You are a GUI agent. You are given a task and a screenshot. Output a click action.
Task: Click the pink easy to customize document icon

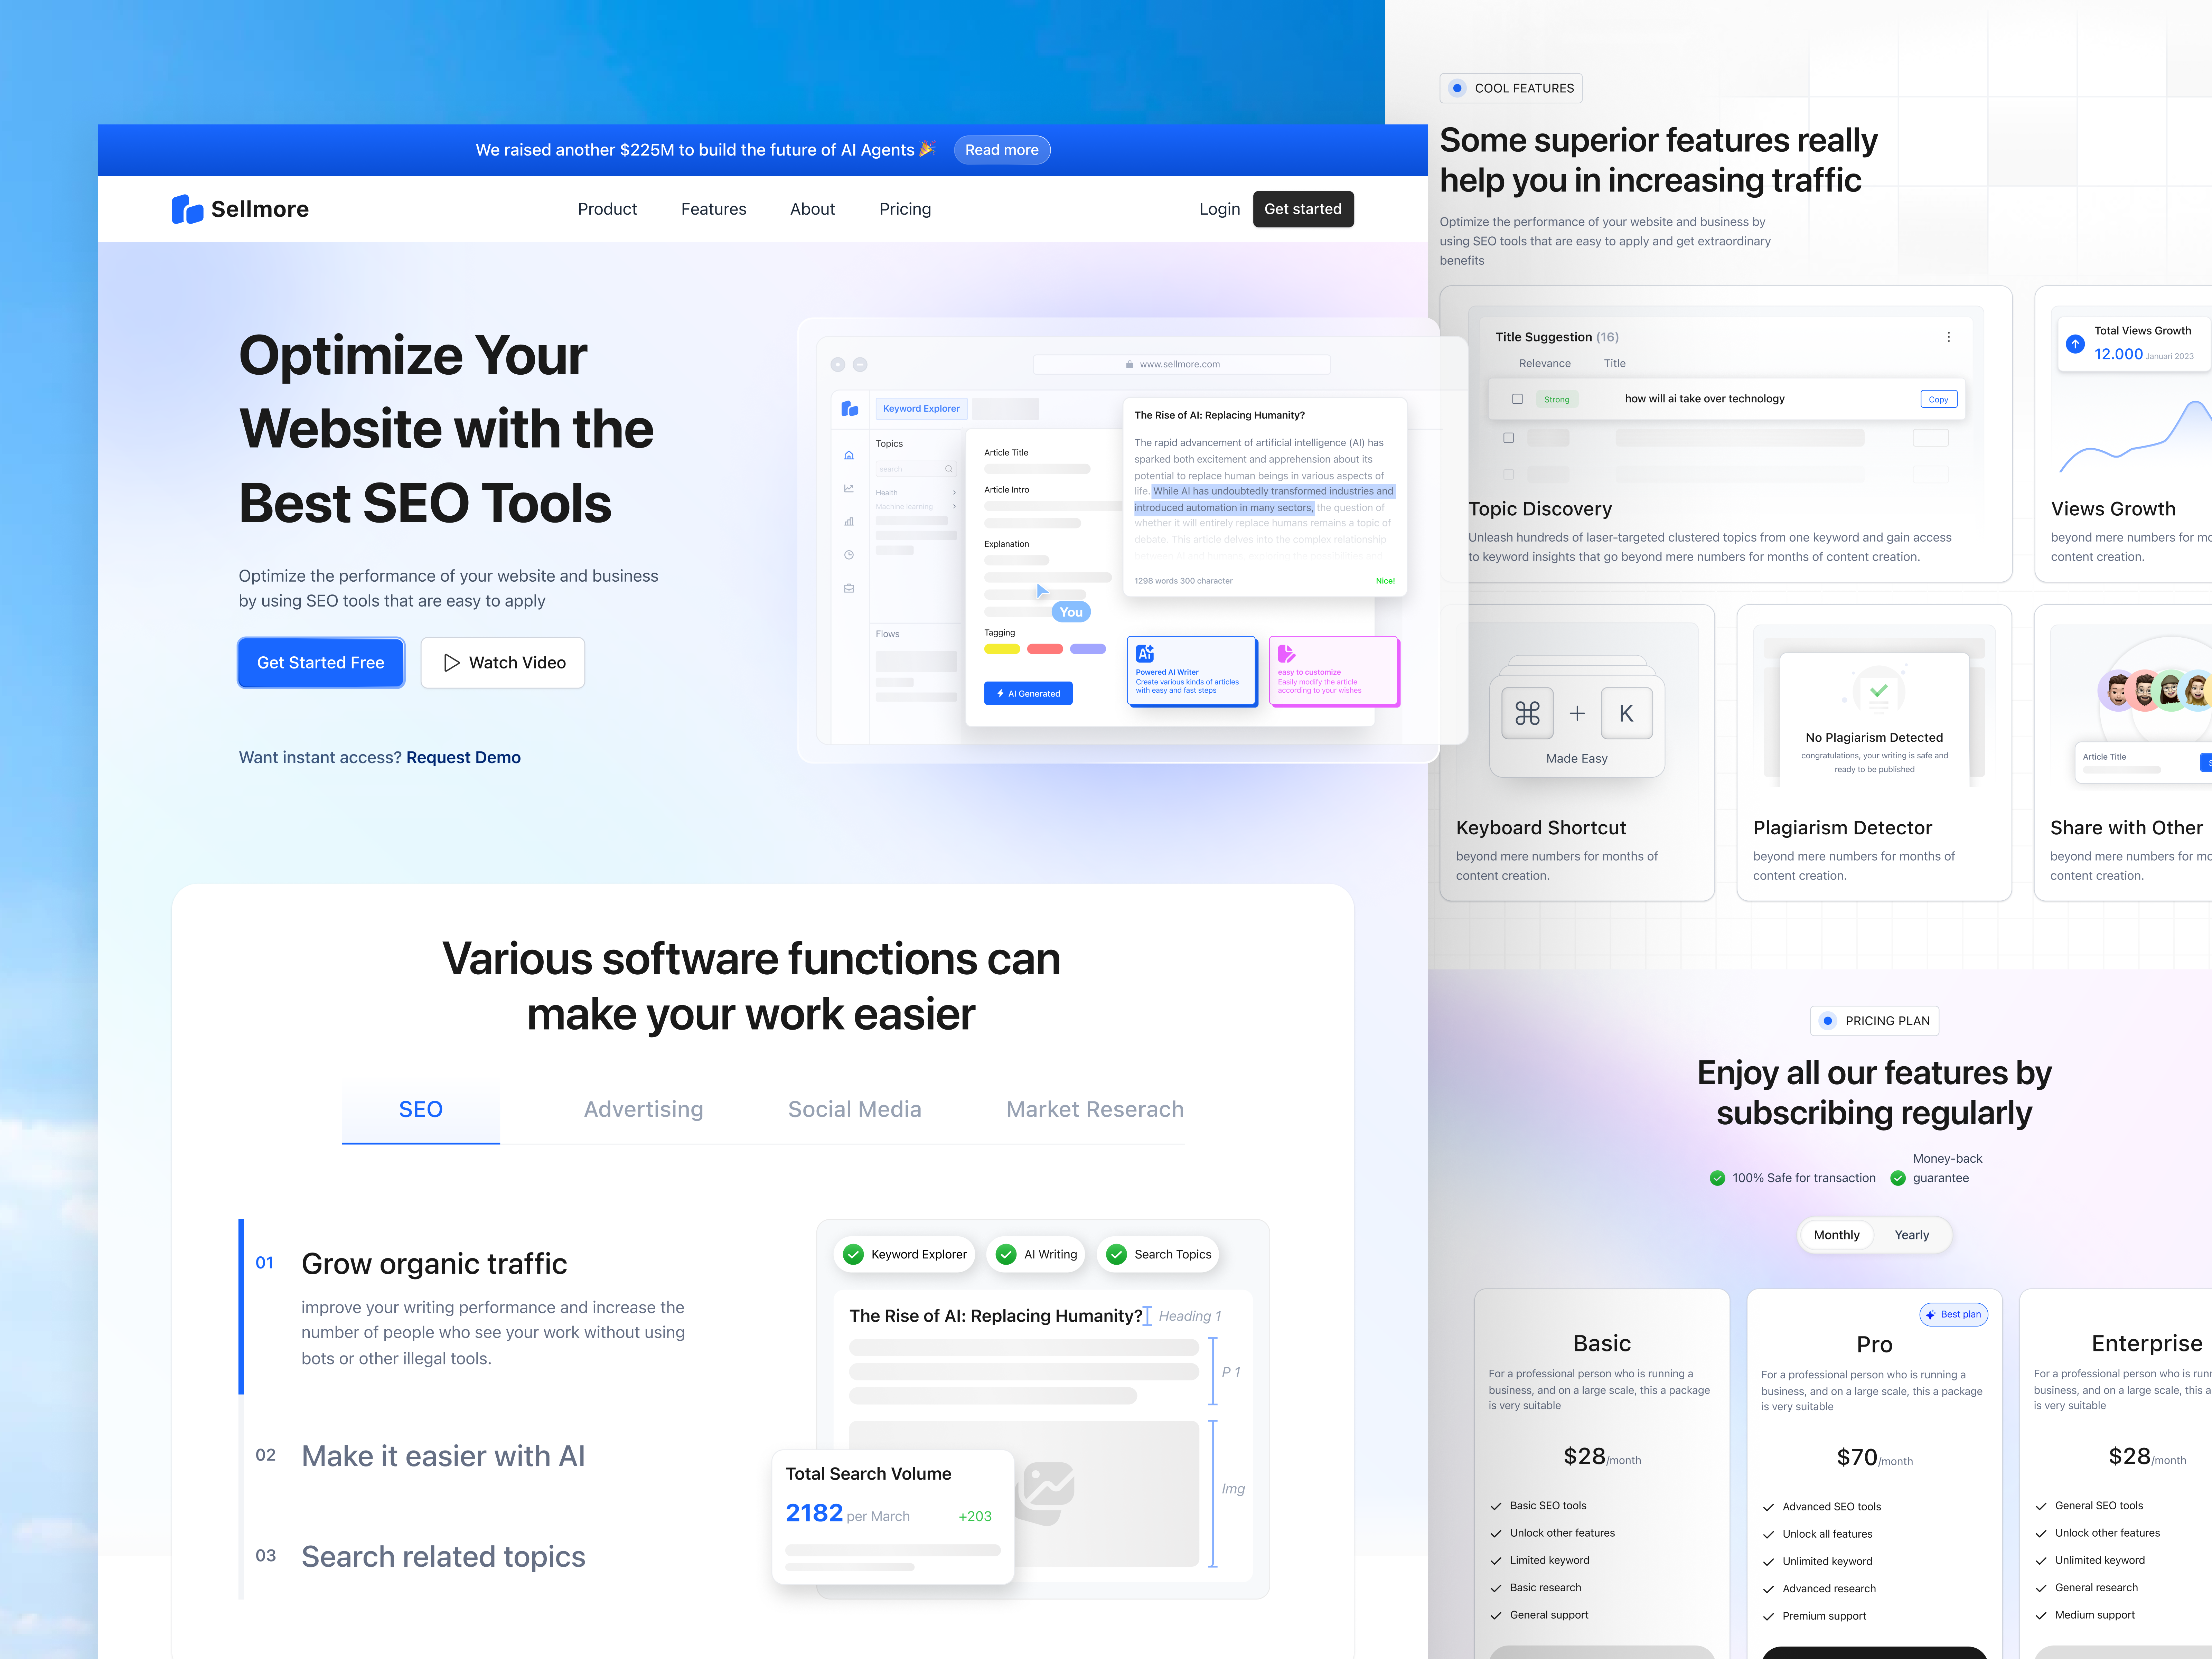(x=1287, y=654)
